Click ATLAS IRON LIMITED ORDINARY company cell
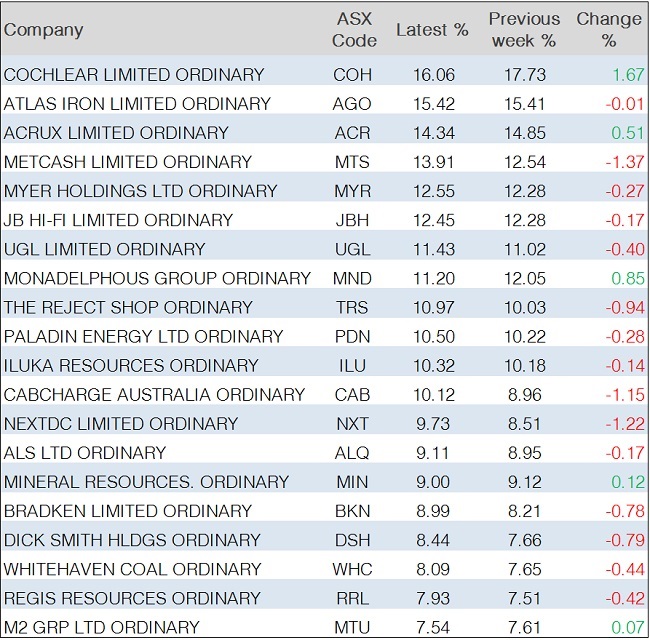The height and width of the screenshot is (640, 650). click(138, 104)
